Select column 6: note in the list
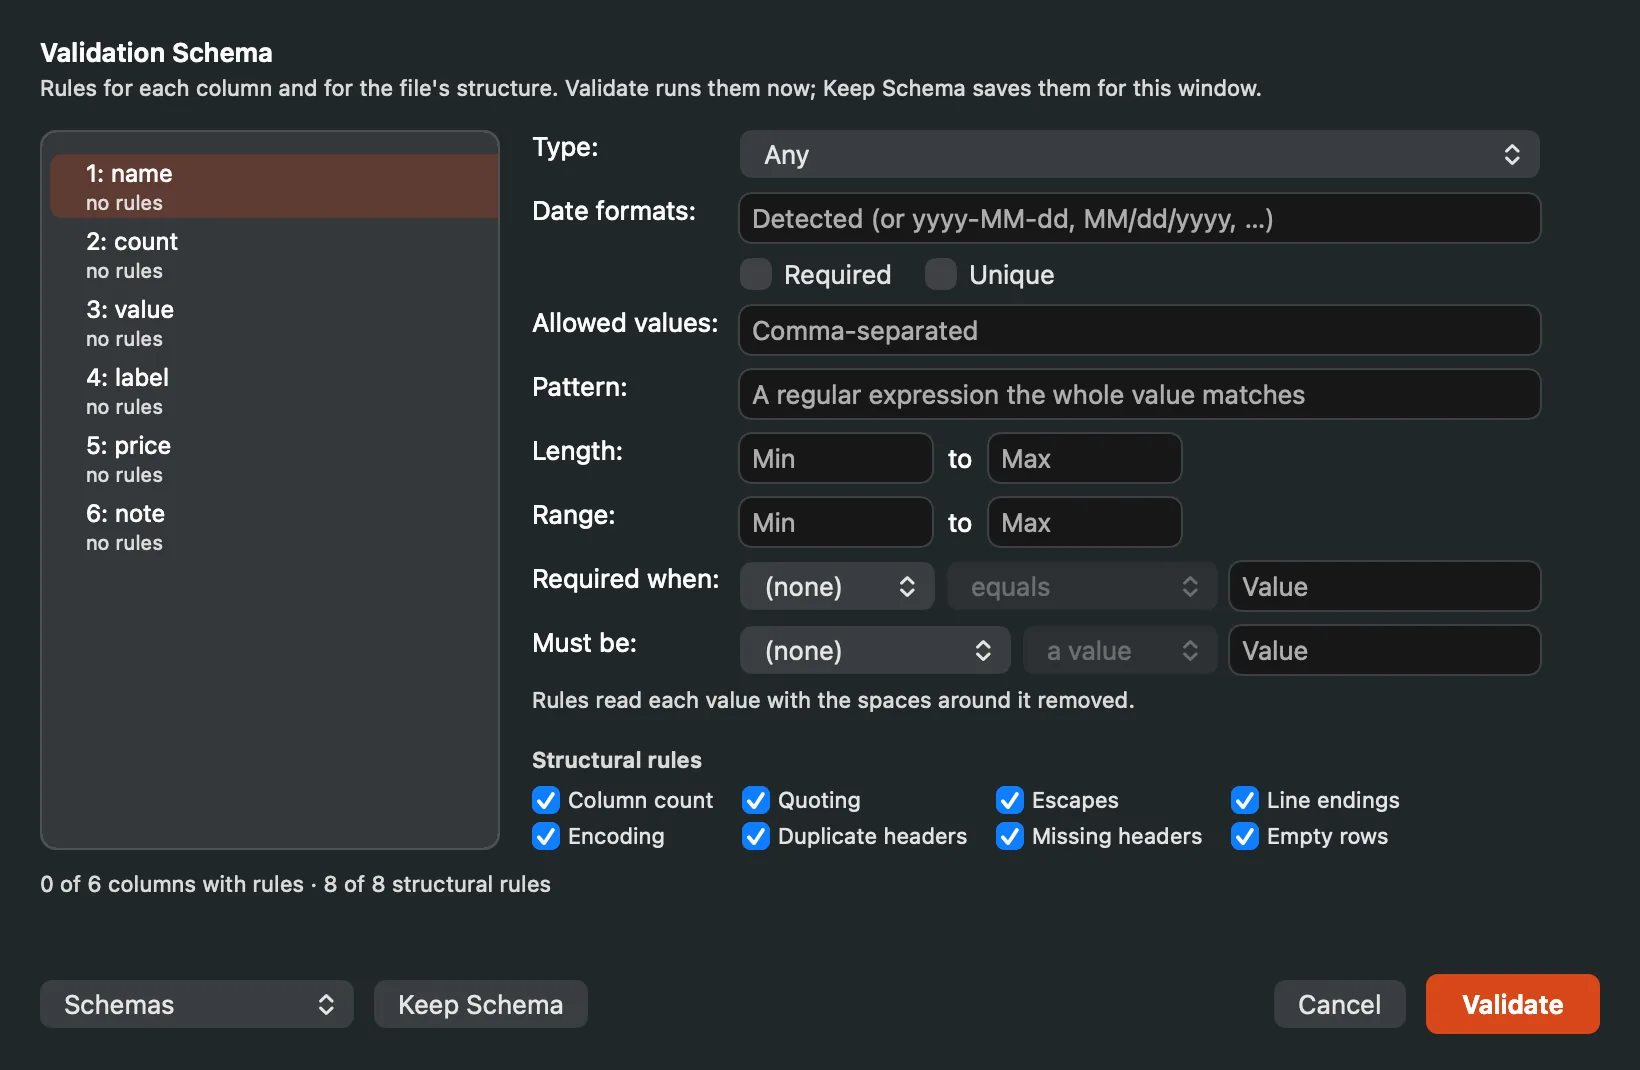 click(274, 526)
